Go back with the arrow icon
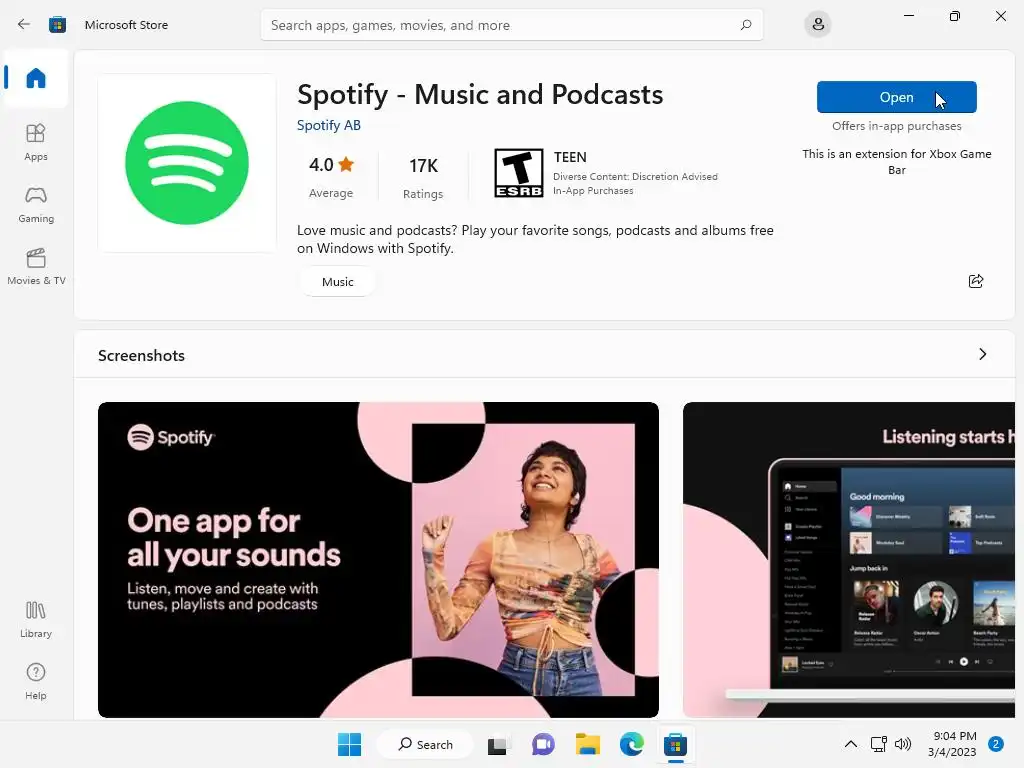This screenshot has width=1024, height=768. pyautogui.click(x=24, y=25)
